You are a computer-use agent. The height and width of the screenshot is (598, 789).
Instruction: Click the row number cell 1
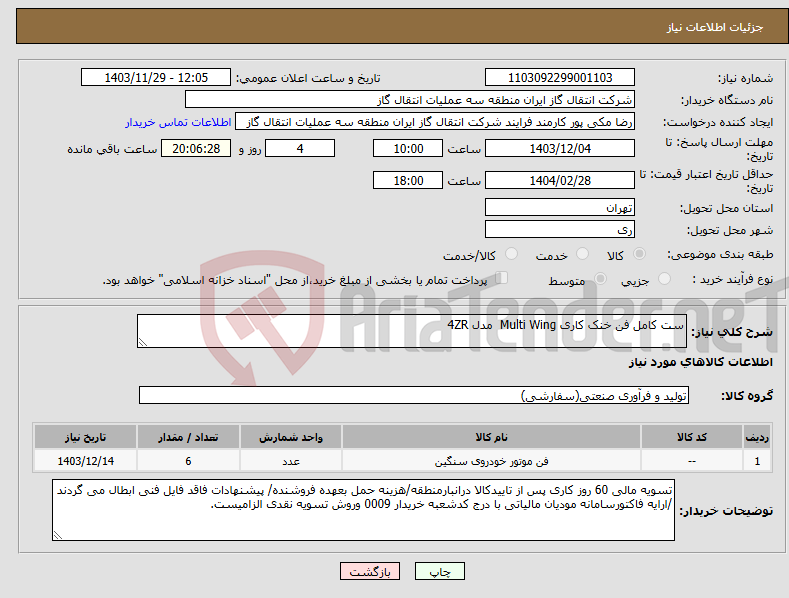(x=757, y=461)
